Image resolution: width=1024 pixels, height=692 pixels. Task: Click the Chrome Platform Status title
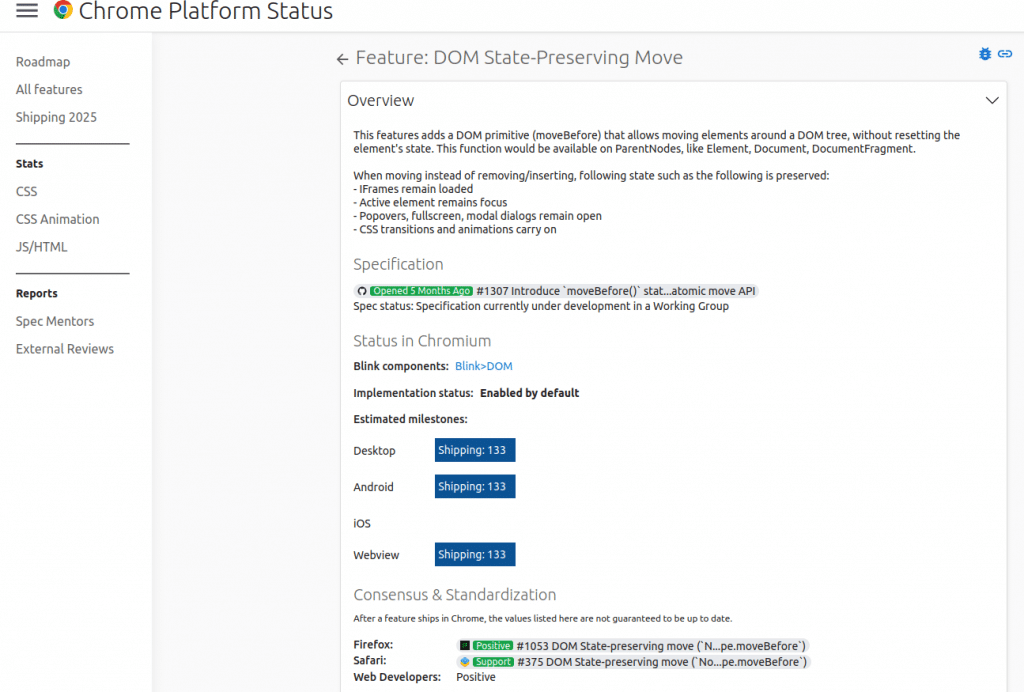[206, 10]
